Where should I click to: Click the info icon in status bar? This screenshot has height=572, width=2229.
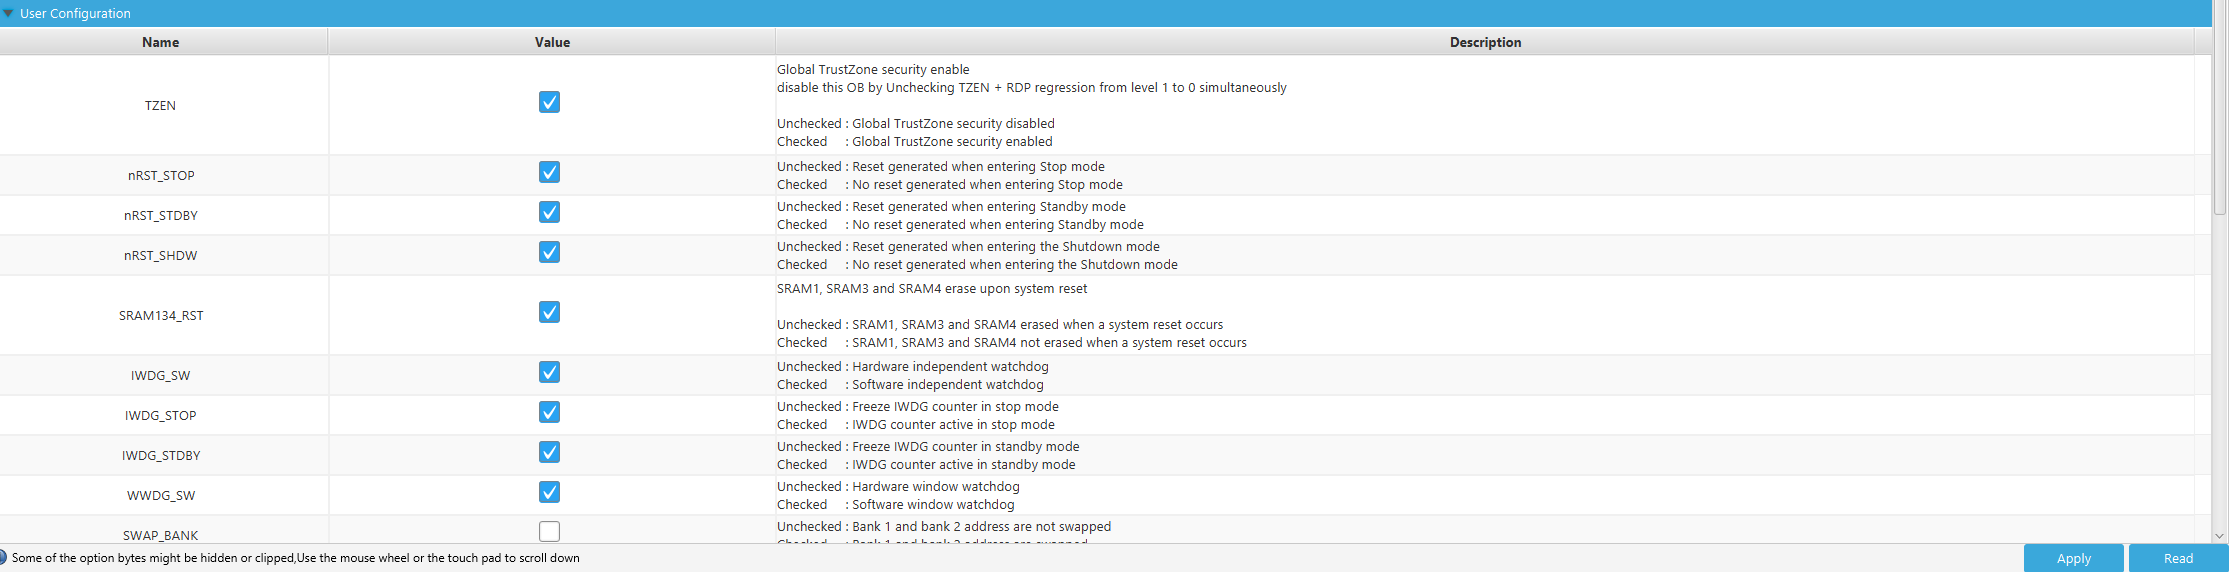tap(3, 557)
